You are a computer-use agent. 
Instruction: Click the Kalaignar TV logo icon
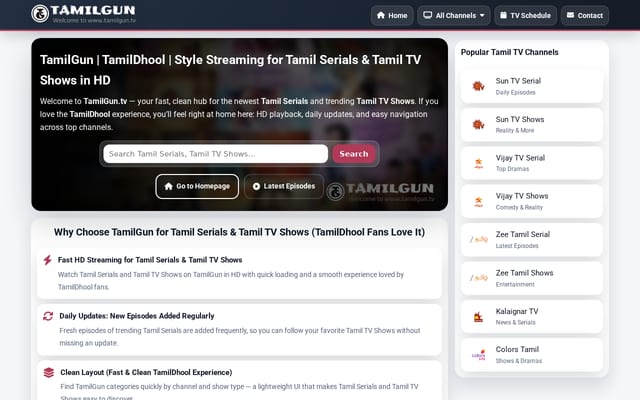(x=478, y=317)
